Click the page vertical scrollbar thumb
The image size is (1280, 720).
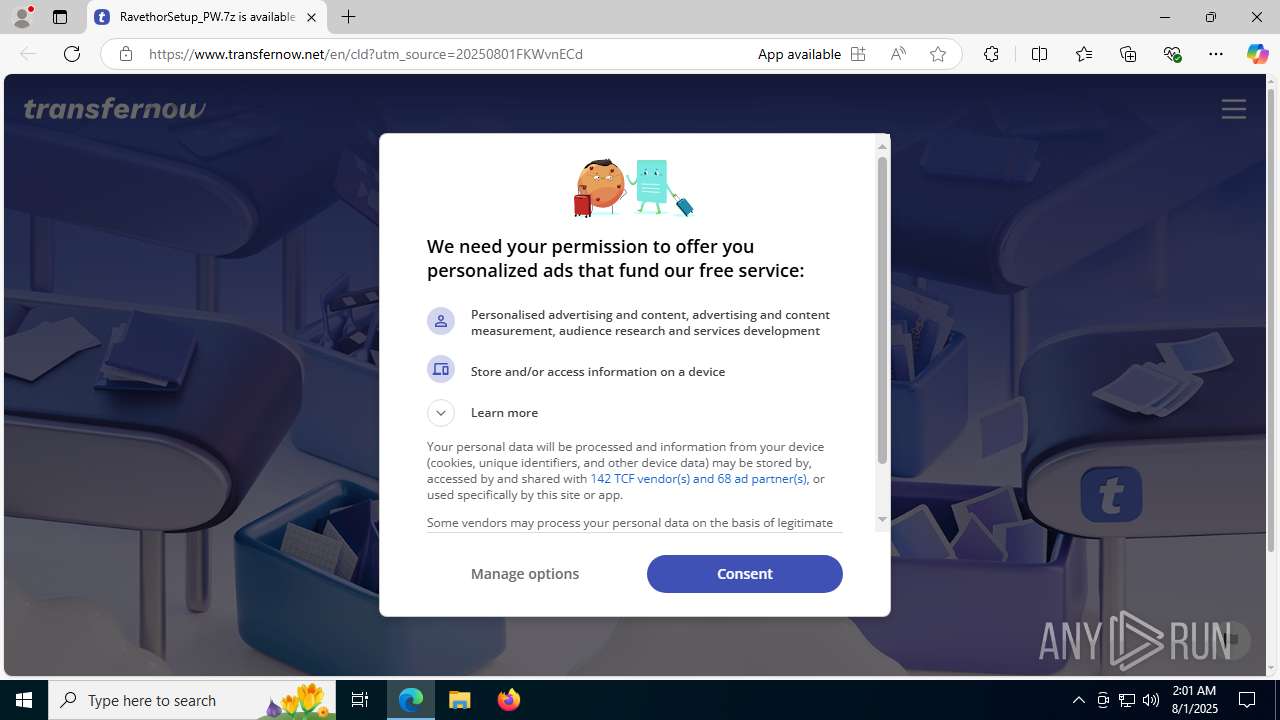tap(1271, 320)
